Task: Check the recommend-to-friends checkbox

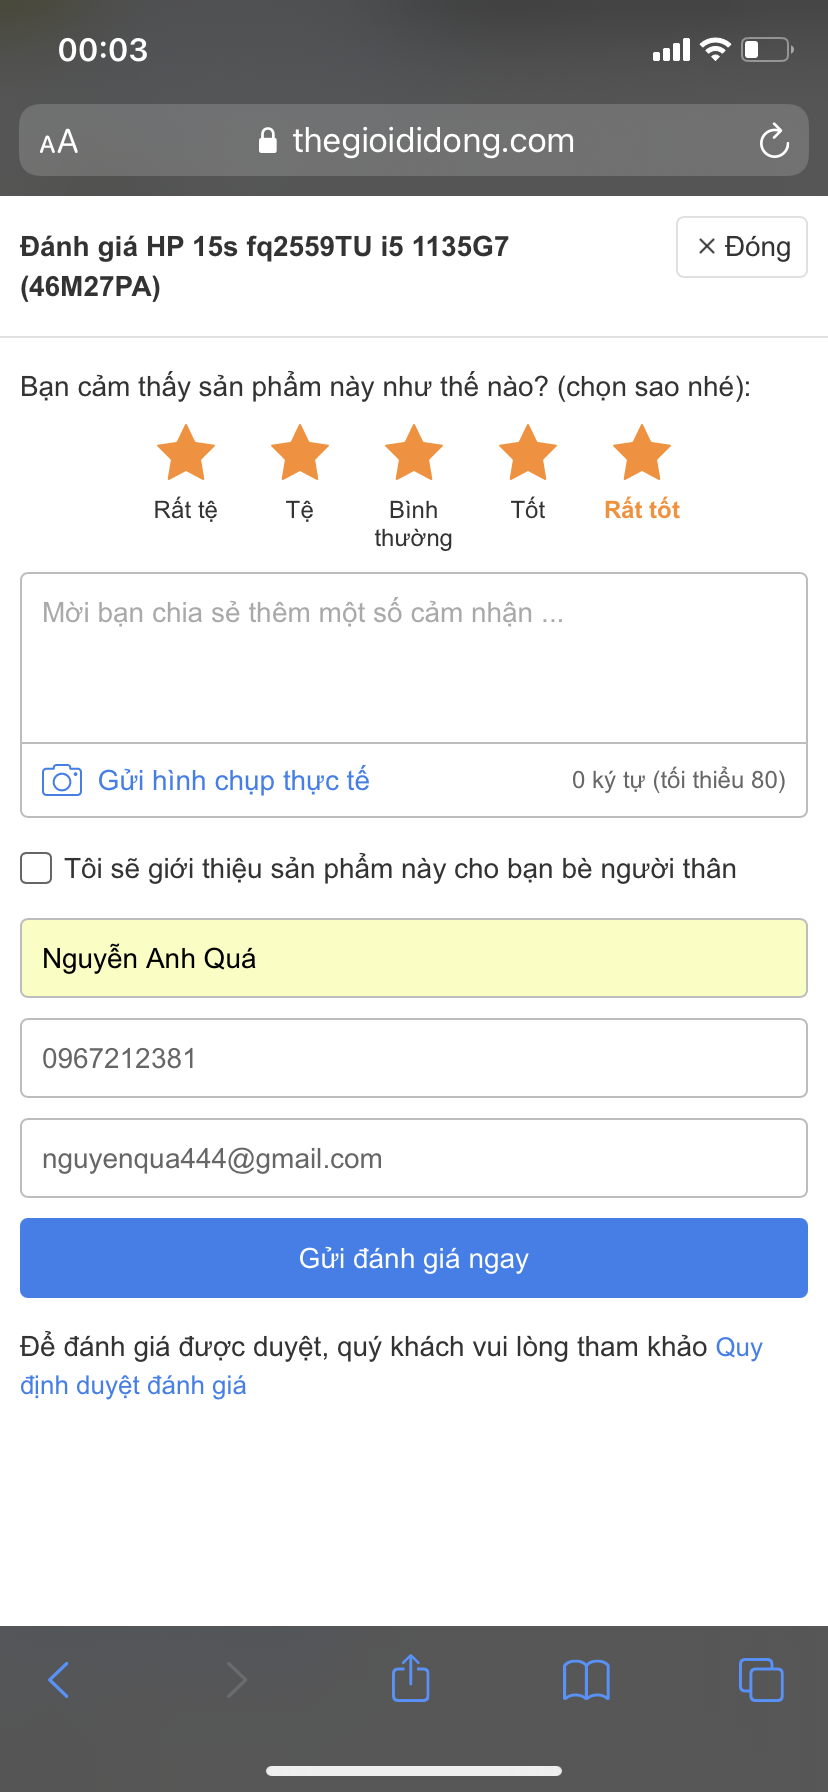Action: pyautogui.click(x=37, y=868)
